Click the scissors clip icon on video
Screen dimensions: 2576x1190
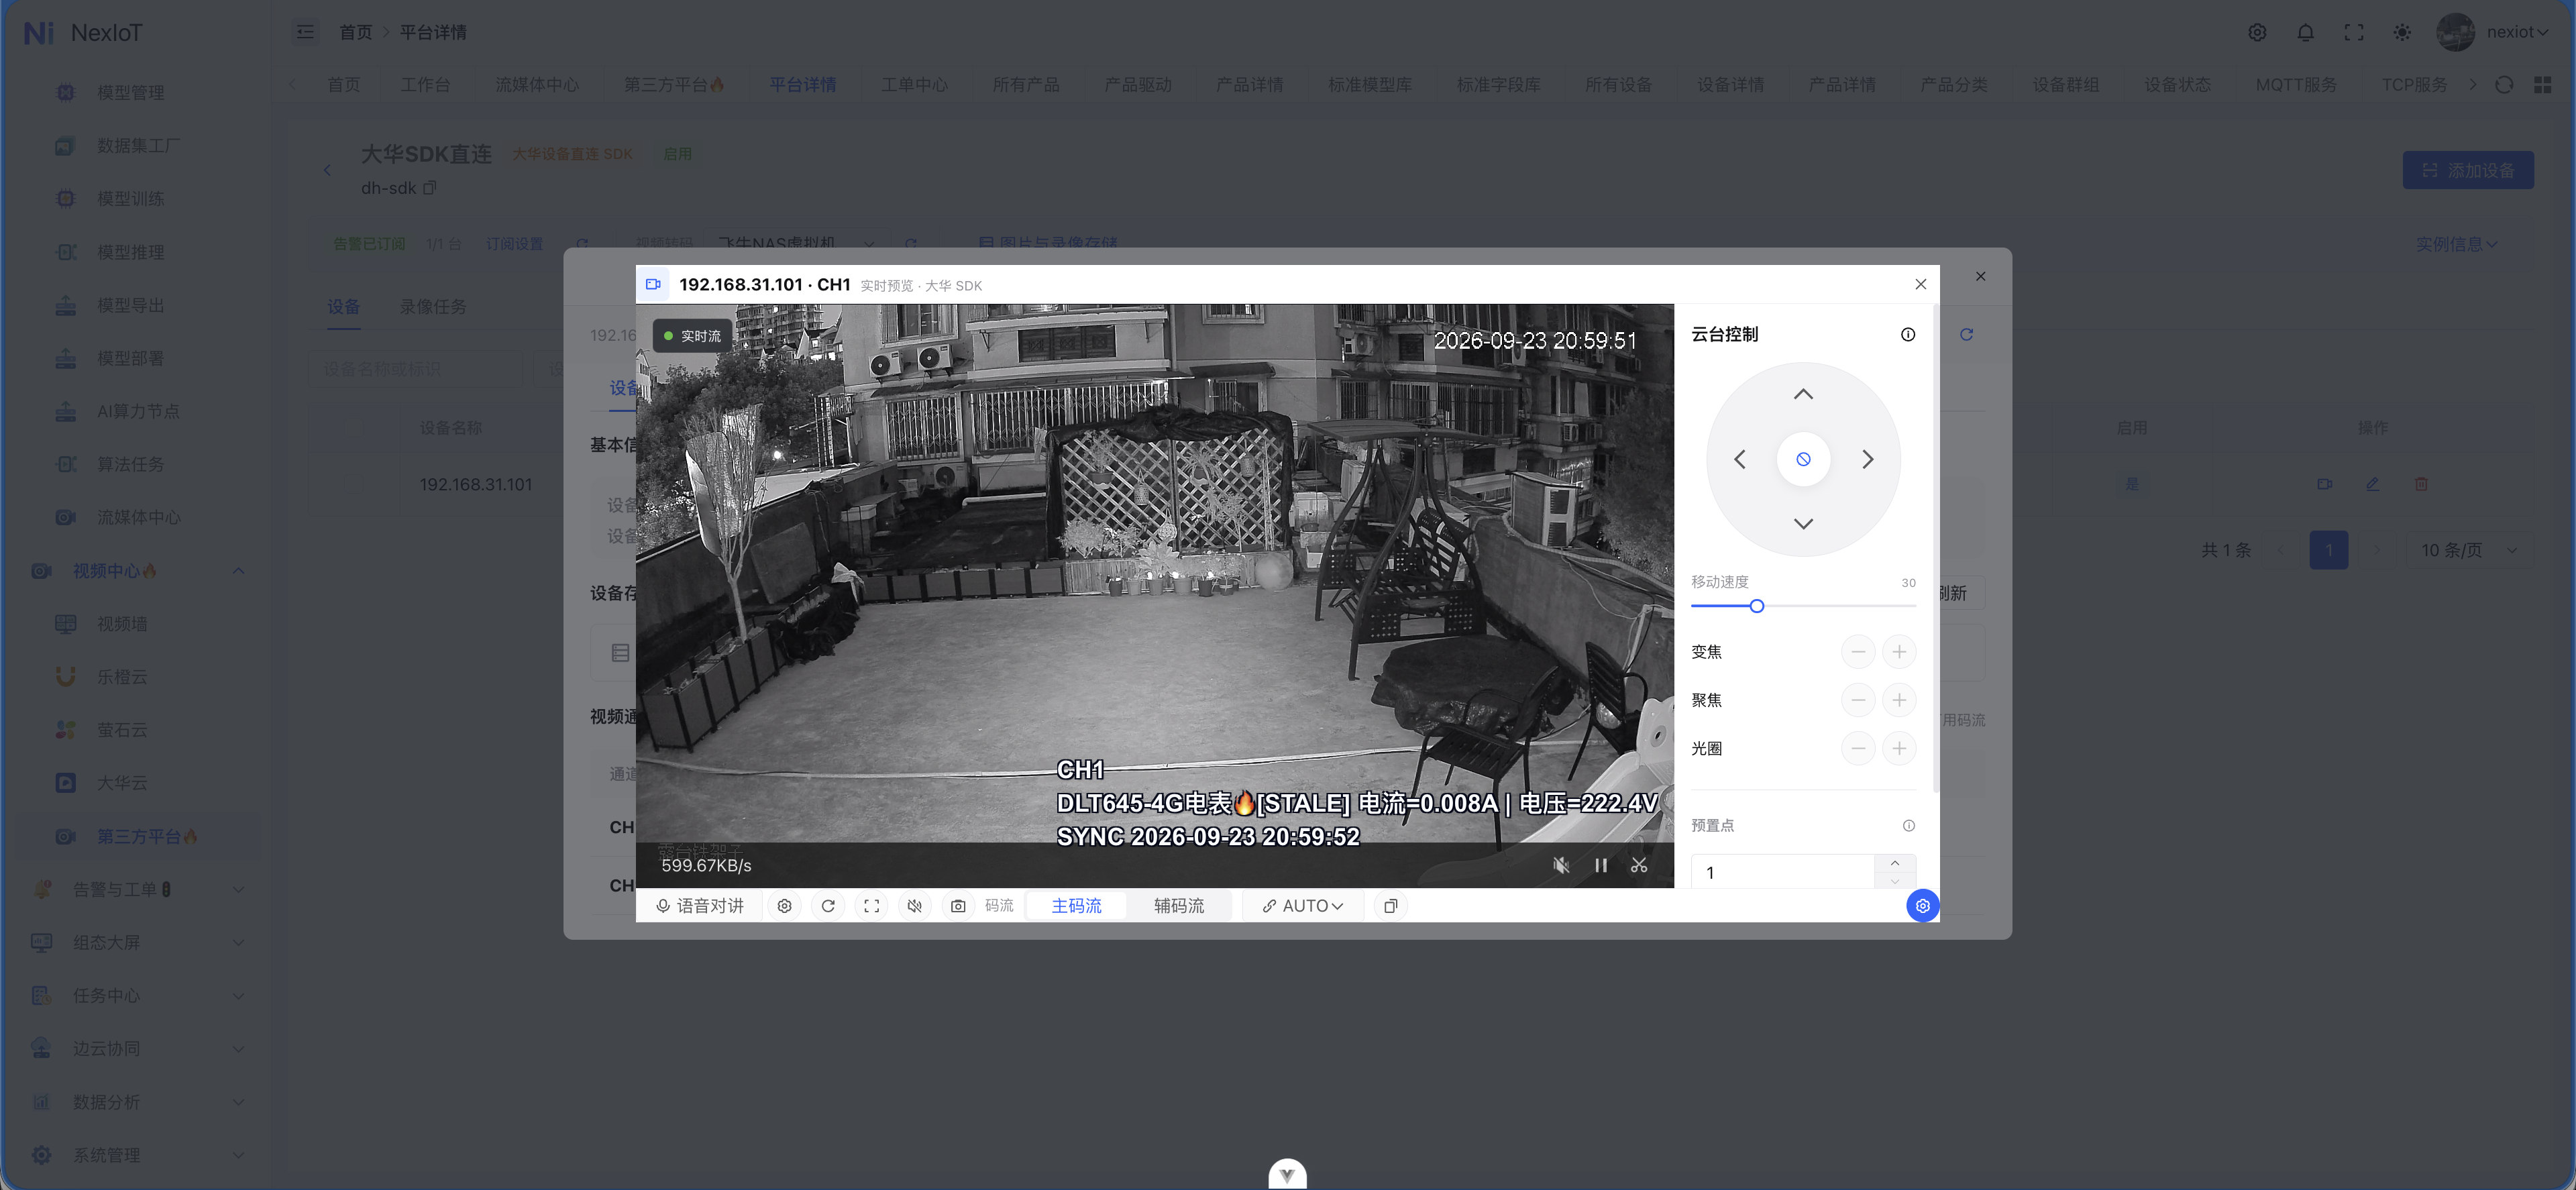1638,865
